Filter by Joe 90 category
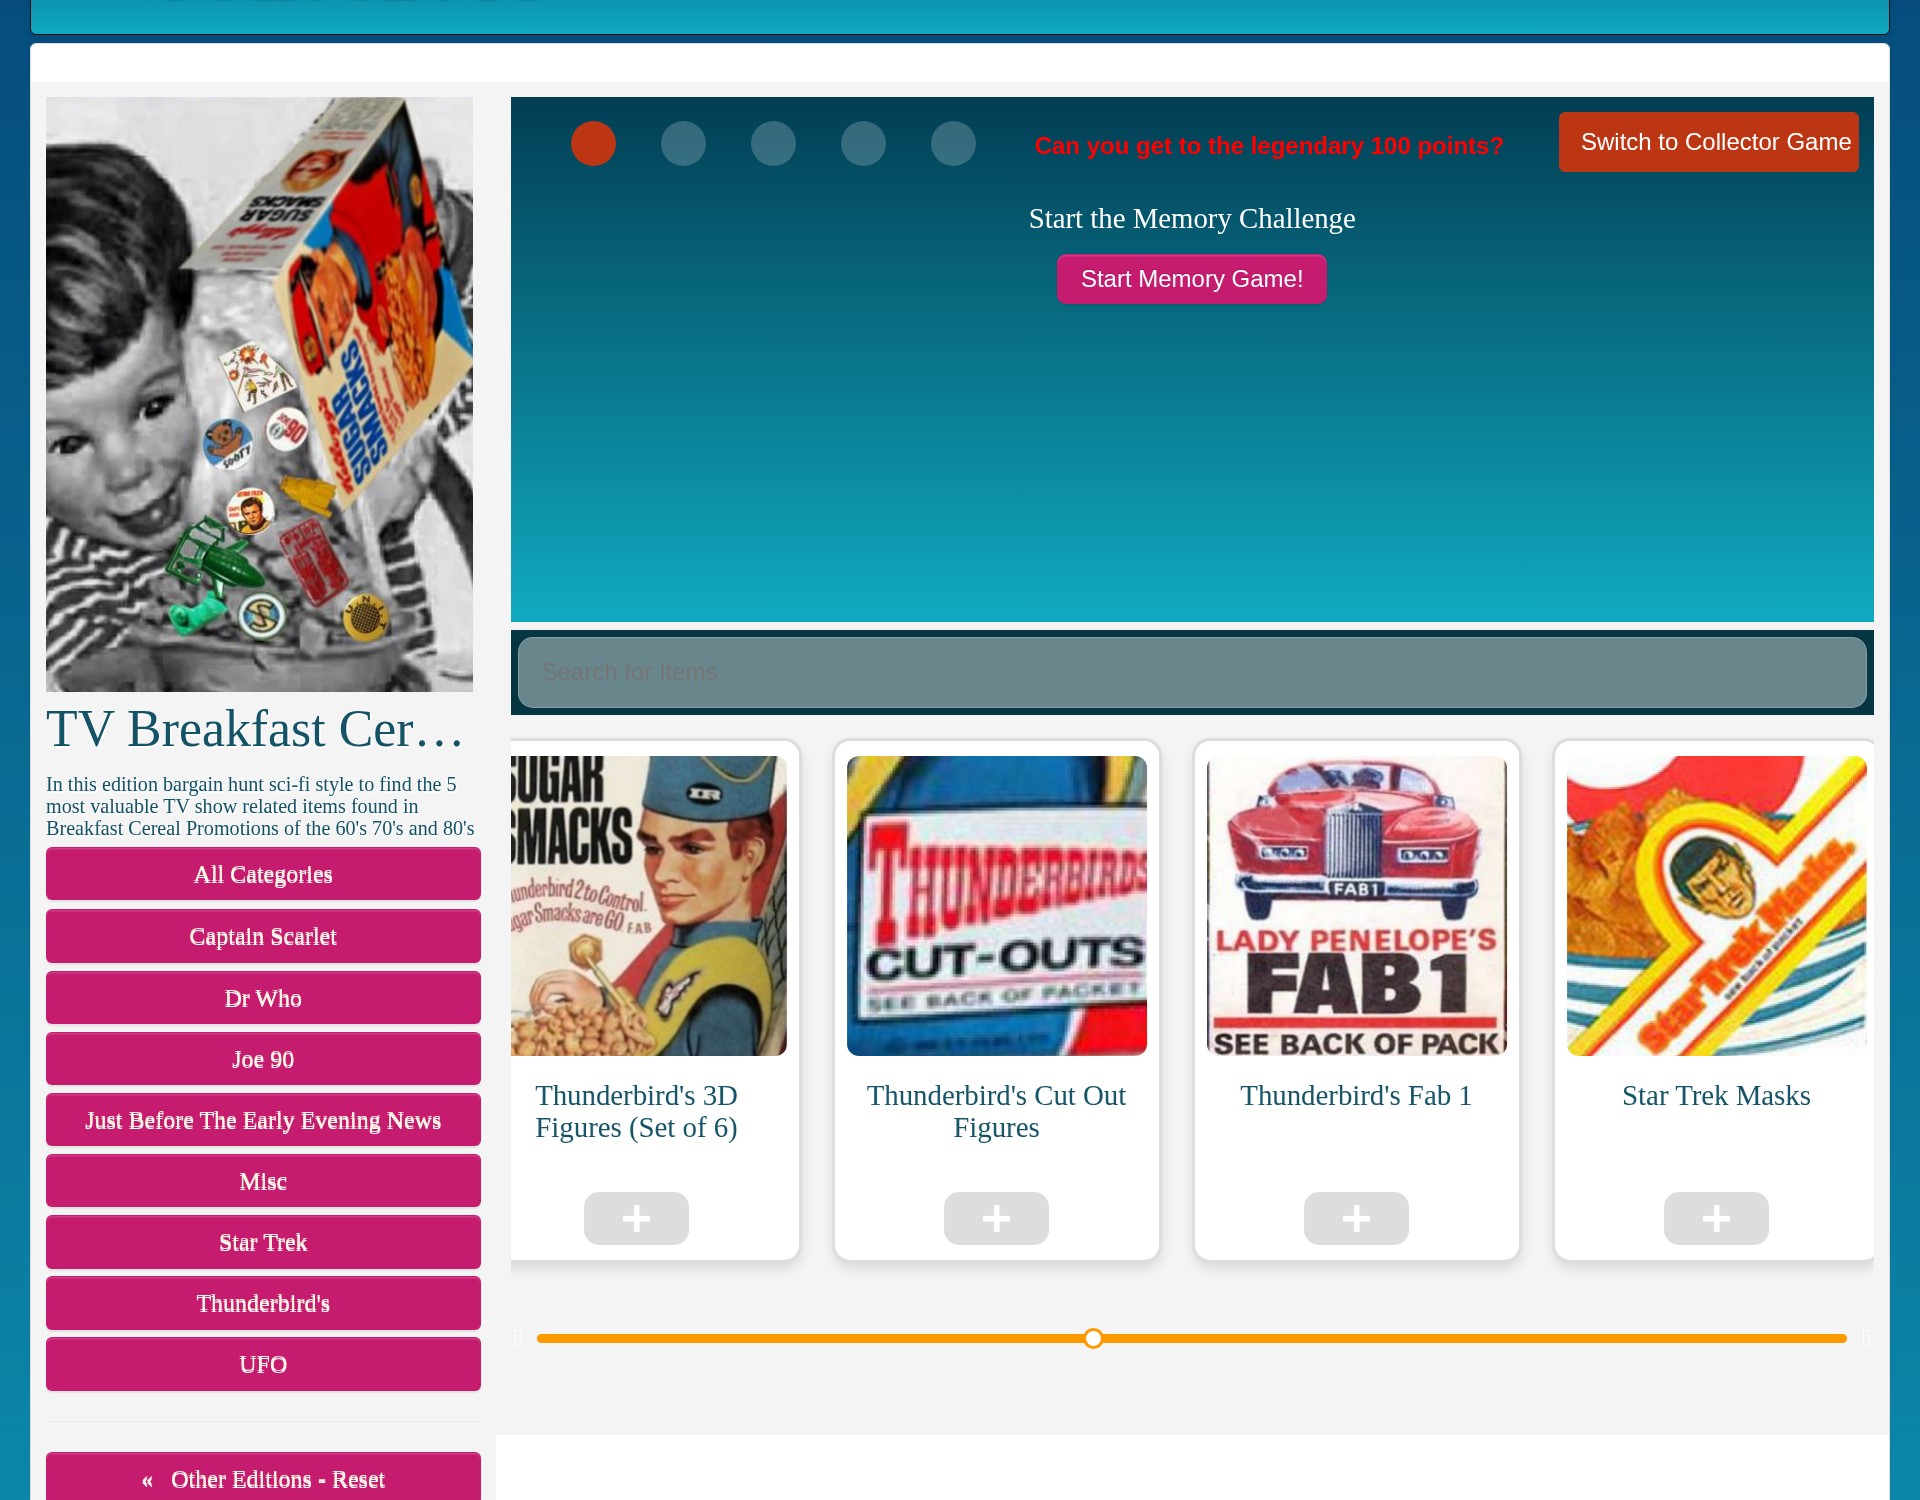Screen dimensions: 1920x1500 click(263, 1059)
